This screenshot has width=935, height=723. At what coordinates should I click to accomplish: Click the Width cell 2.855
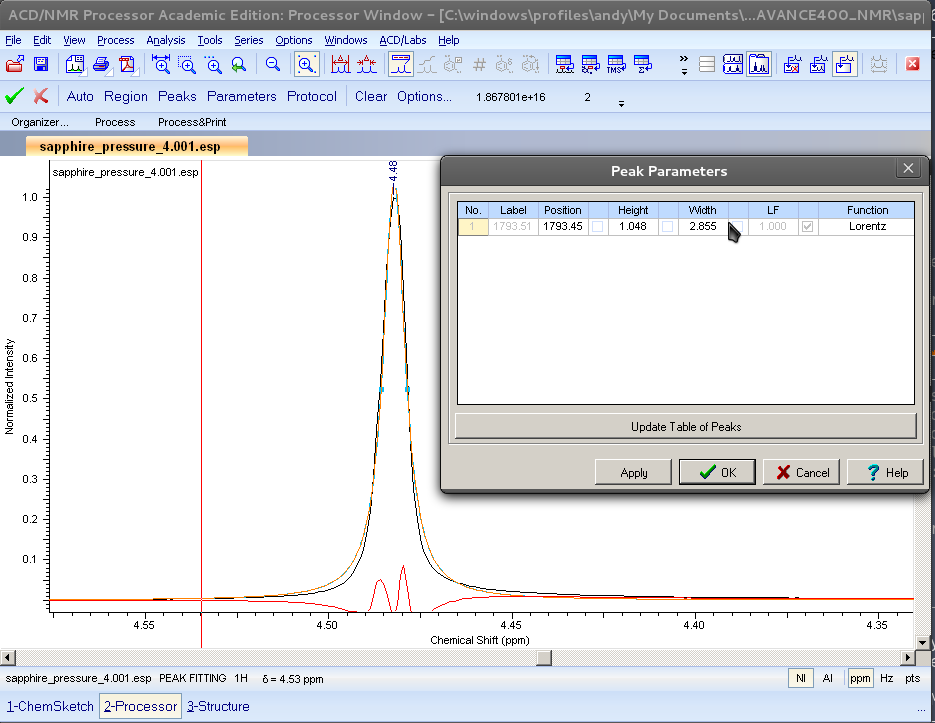[x=703, y=227]
